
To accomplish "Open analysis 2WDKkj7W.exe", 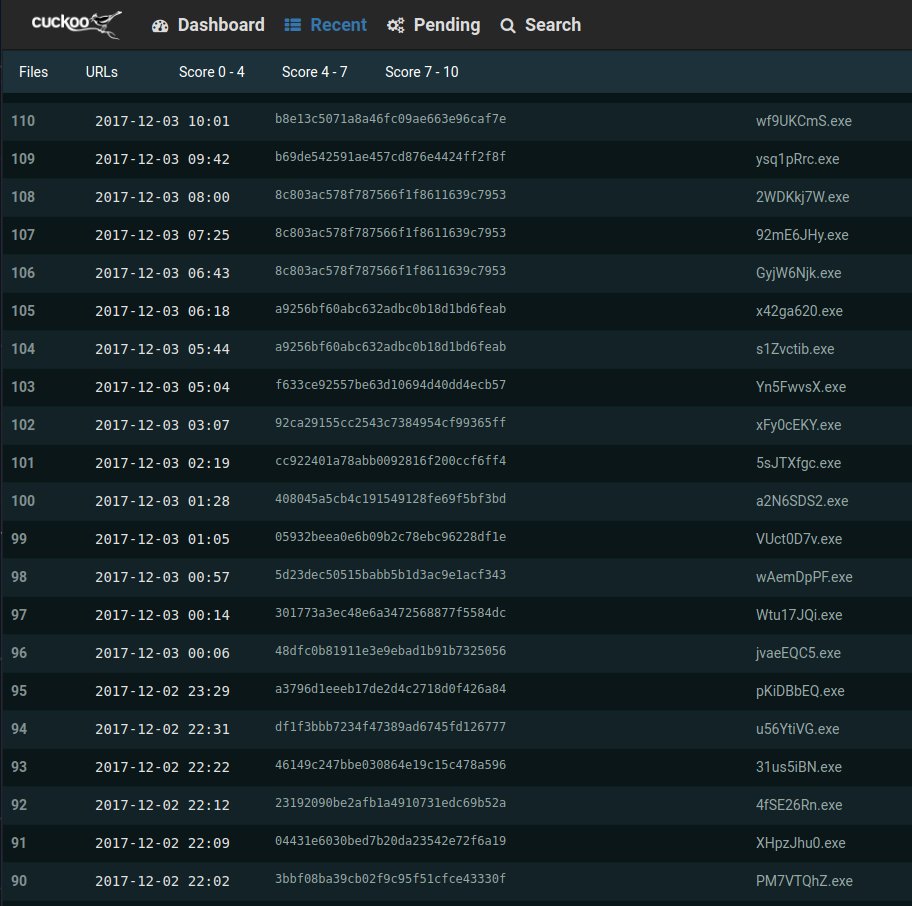I will point(803,197).
